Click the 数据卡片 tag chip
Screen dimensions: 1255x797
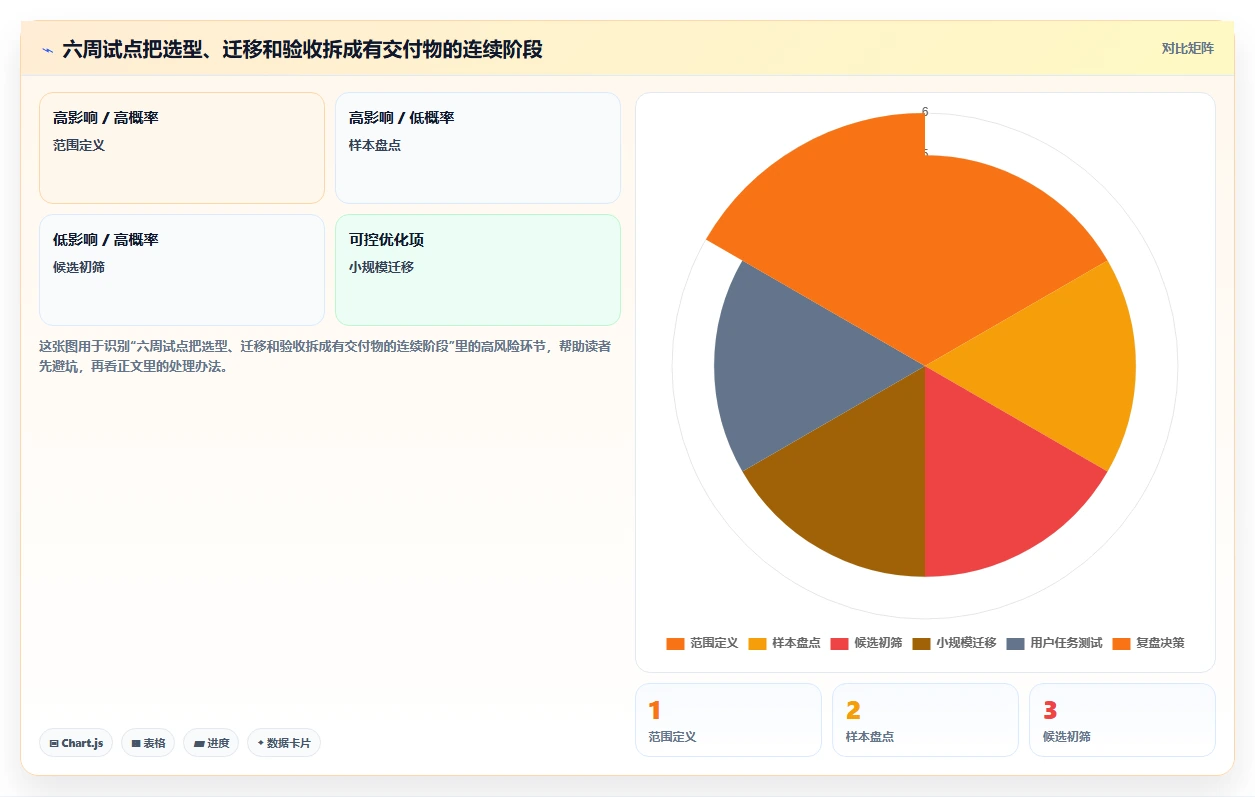tap(284, 743)
